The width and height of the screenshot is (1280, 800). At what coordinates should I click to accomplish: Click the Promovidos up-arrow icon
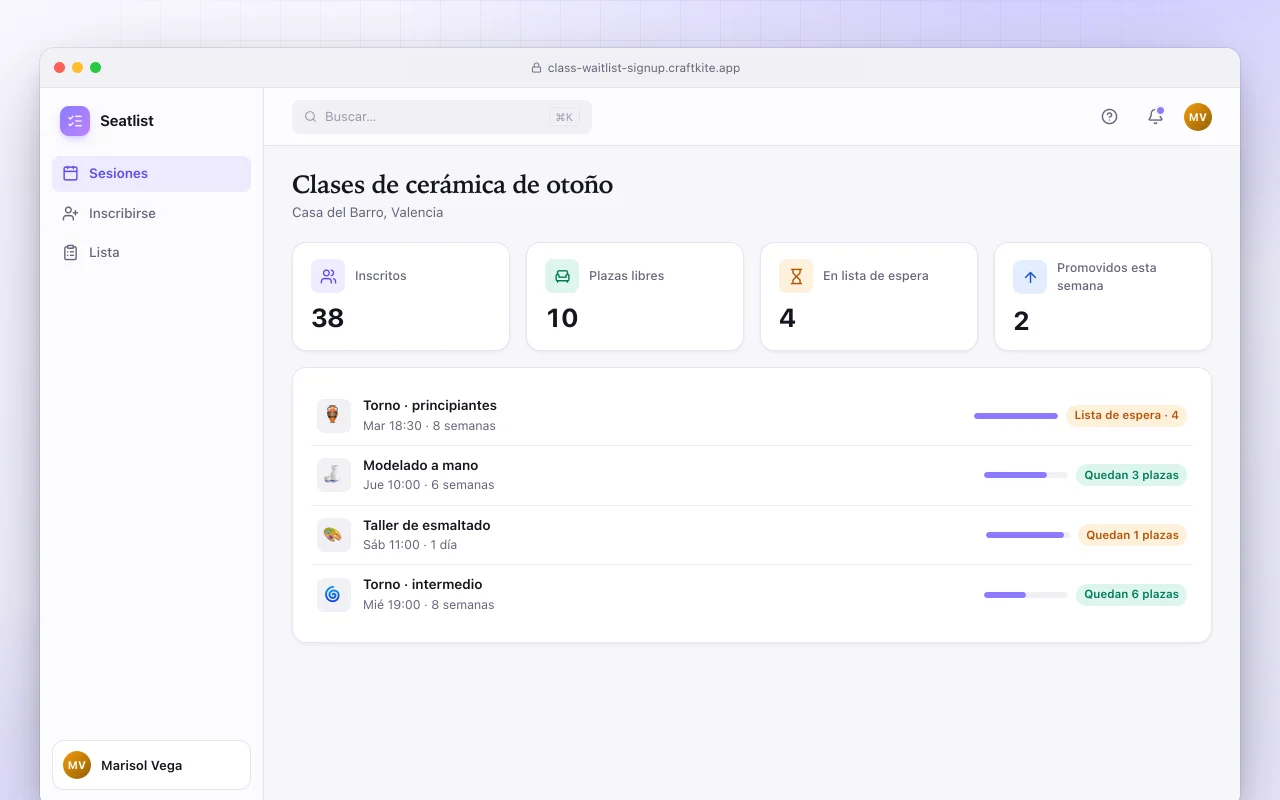tap(1030, 277)
